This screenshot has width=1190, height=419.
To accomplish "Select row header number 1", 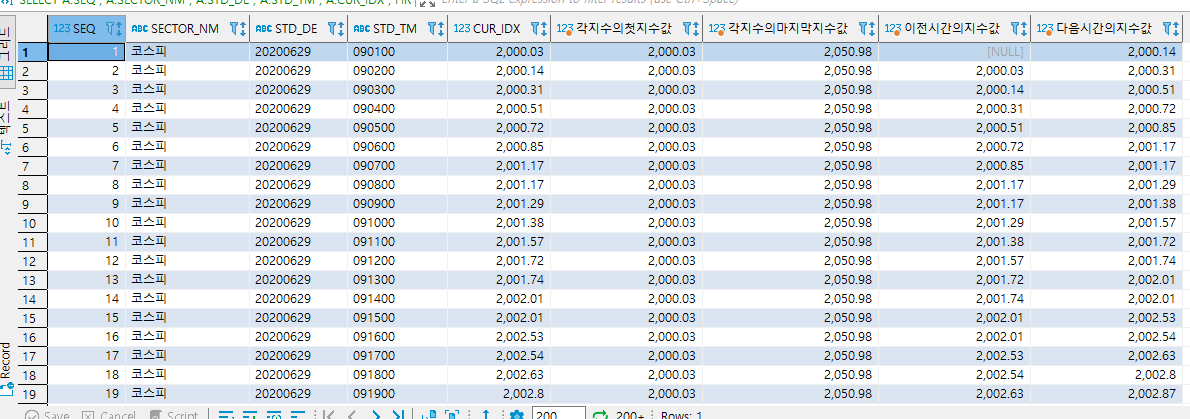I will pos(33,52).
